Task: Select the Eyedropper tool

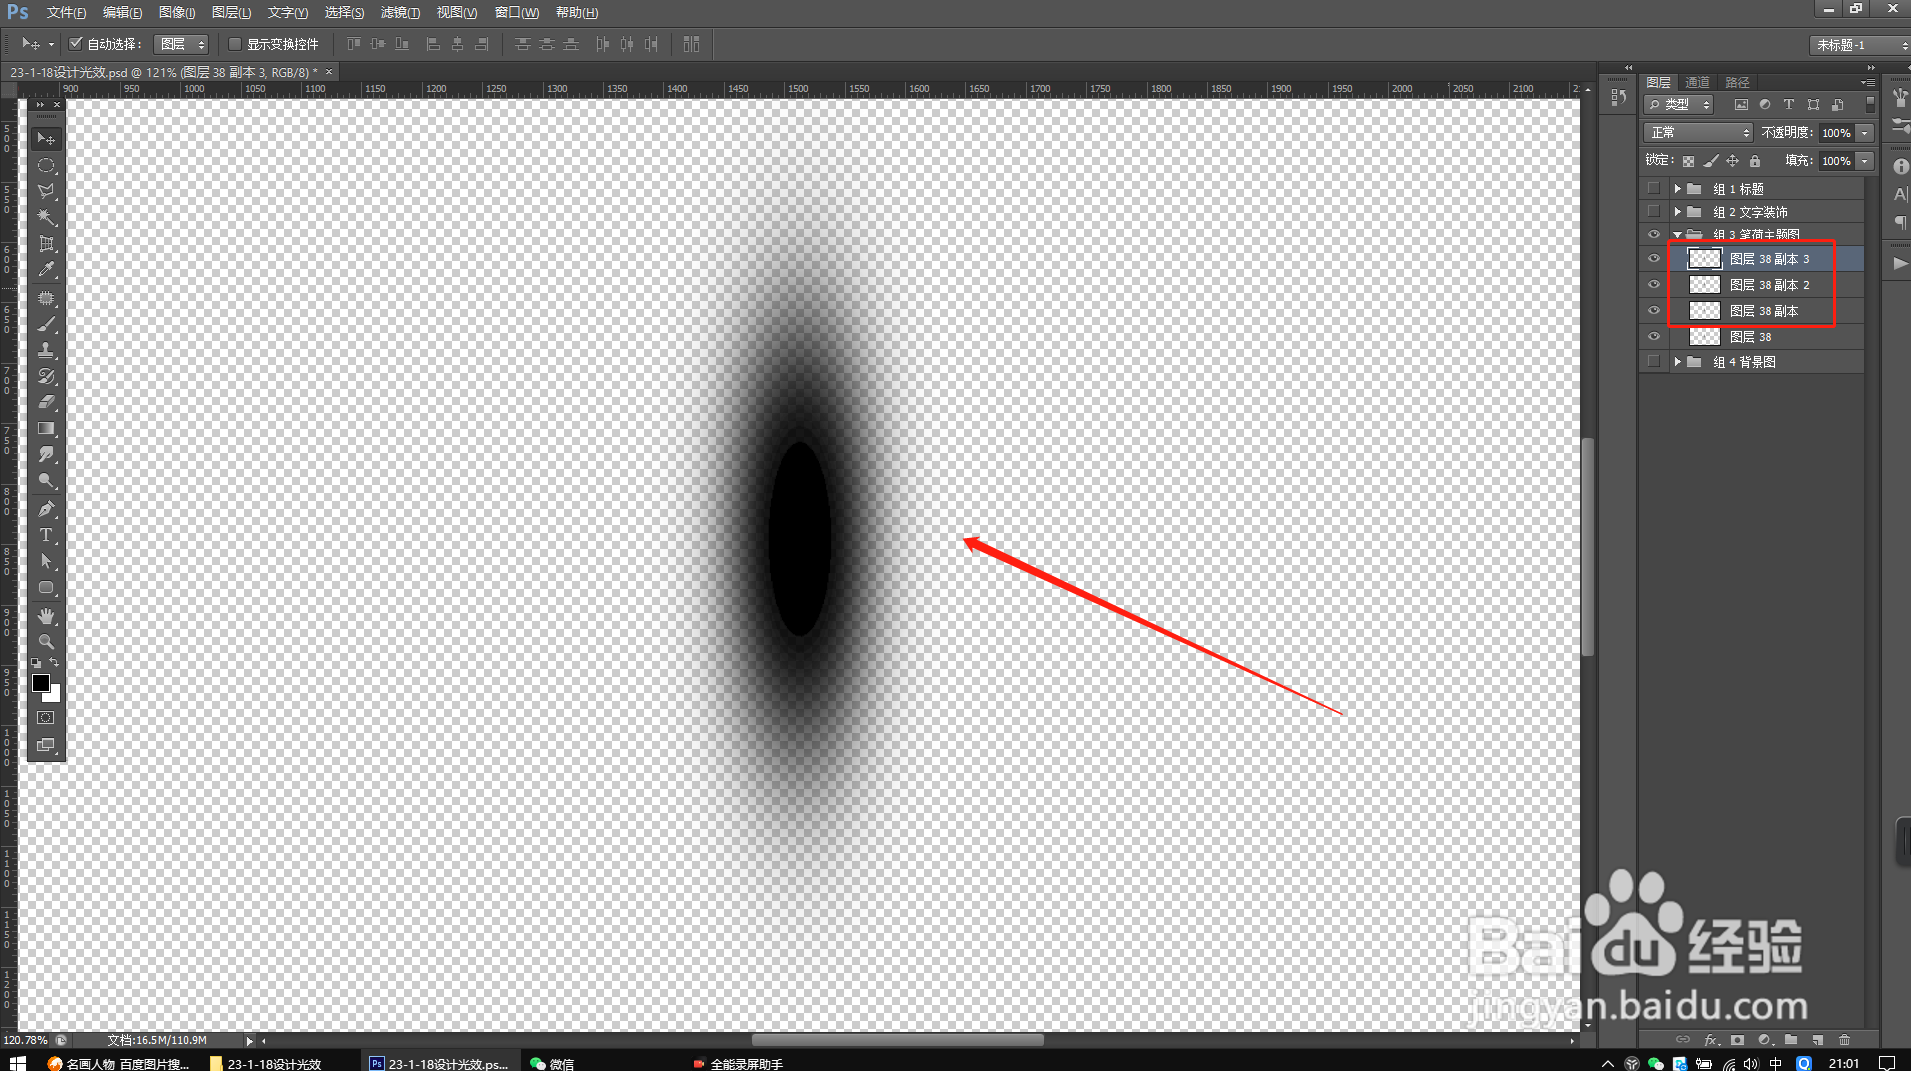Action: (x=46, y=269)
